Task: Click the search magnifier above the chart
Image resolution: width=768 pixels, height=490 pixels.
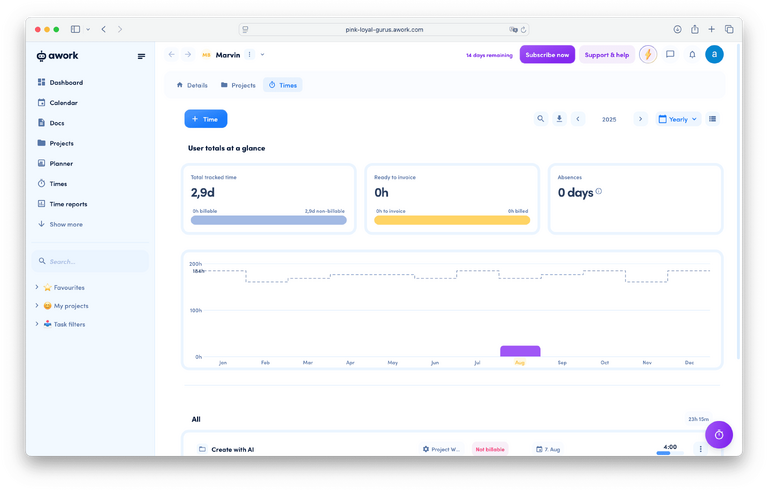Action: tap(541, 119)
